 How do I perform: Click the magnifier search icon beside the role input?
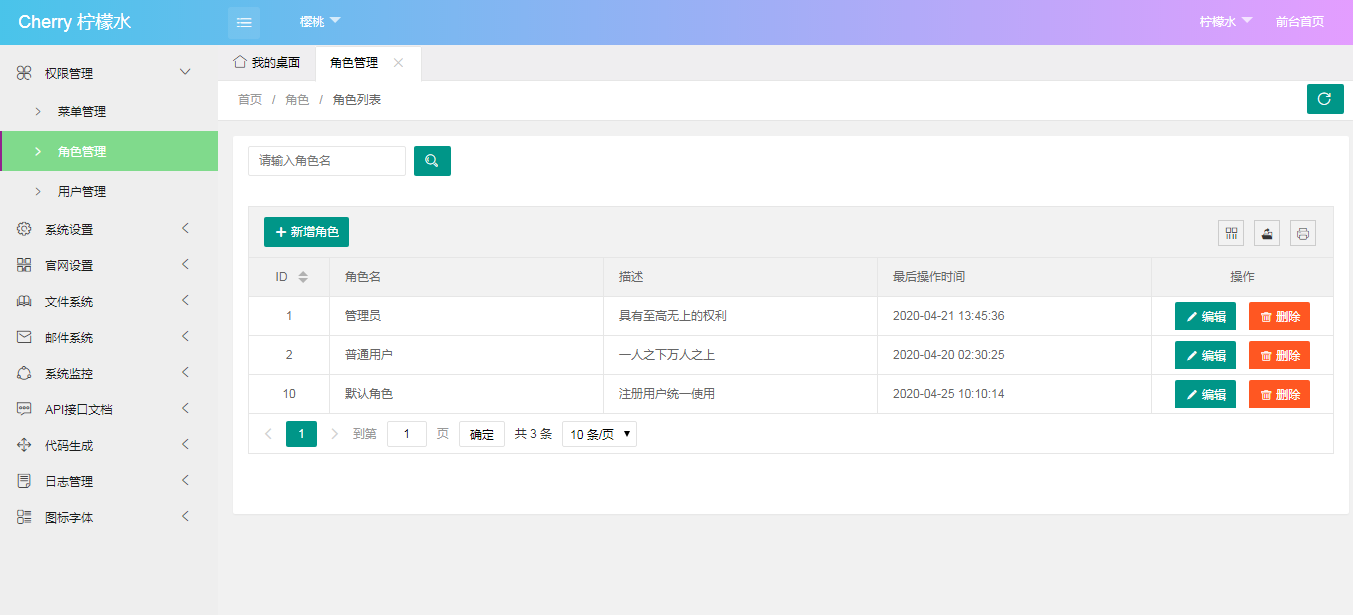432,160
